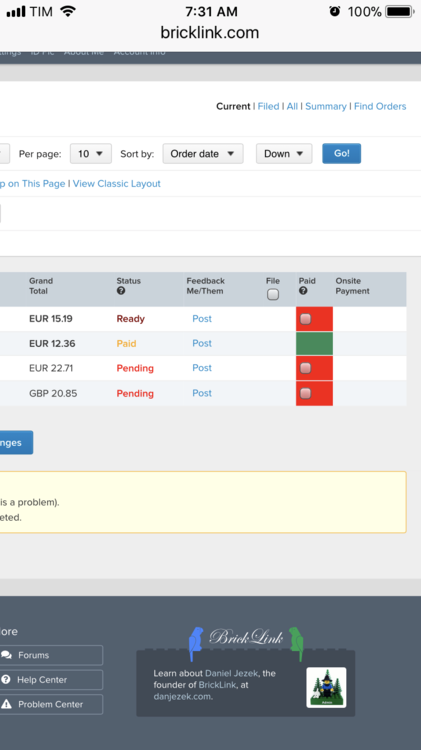The height and width of the screenshot is (750, 421).
Task: Open View Classic Layout link
Action: pyautogui.click(x=117, y=184)
